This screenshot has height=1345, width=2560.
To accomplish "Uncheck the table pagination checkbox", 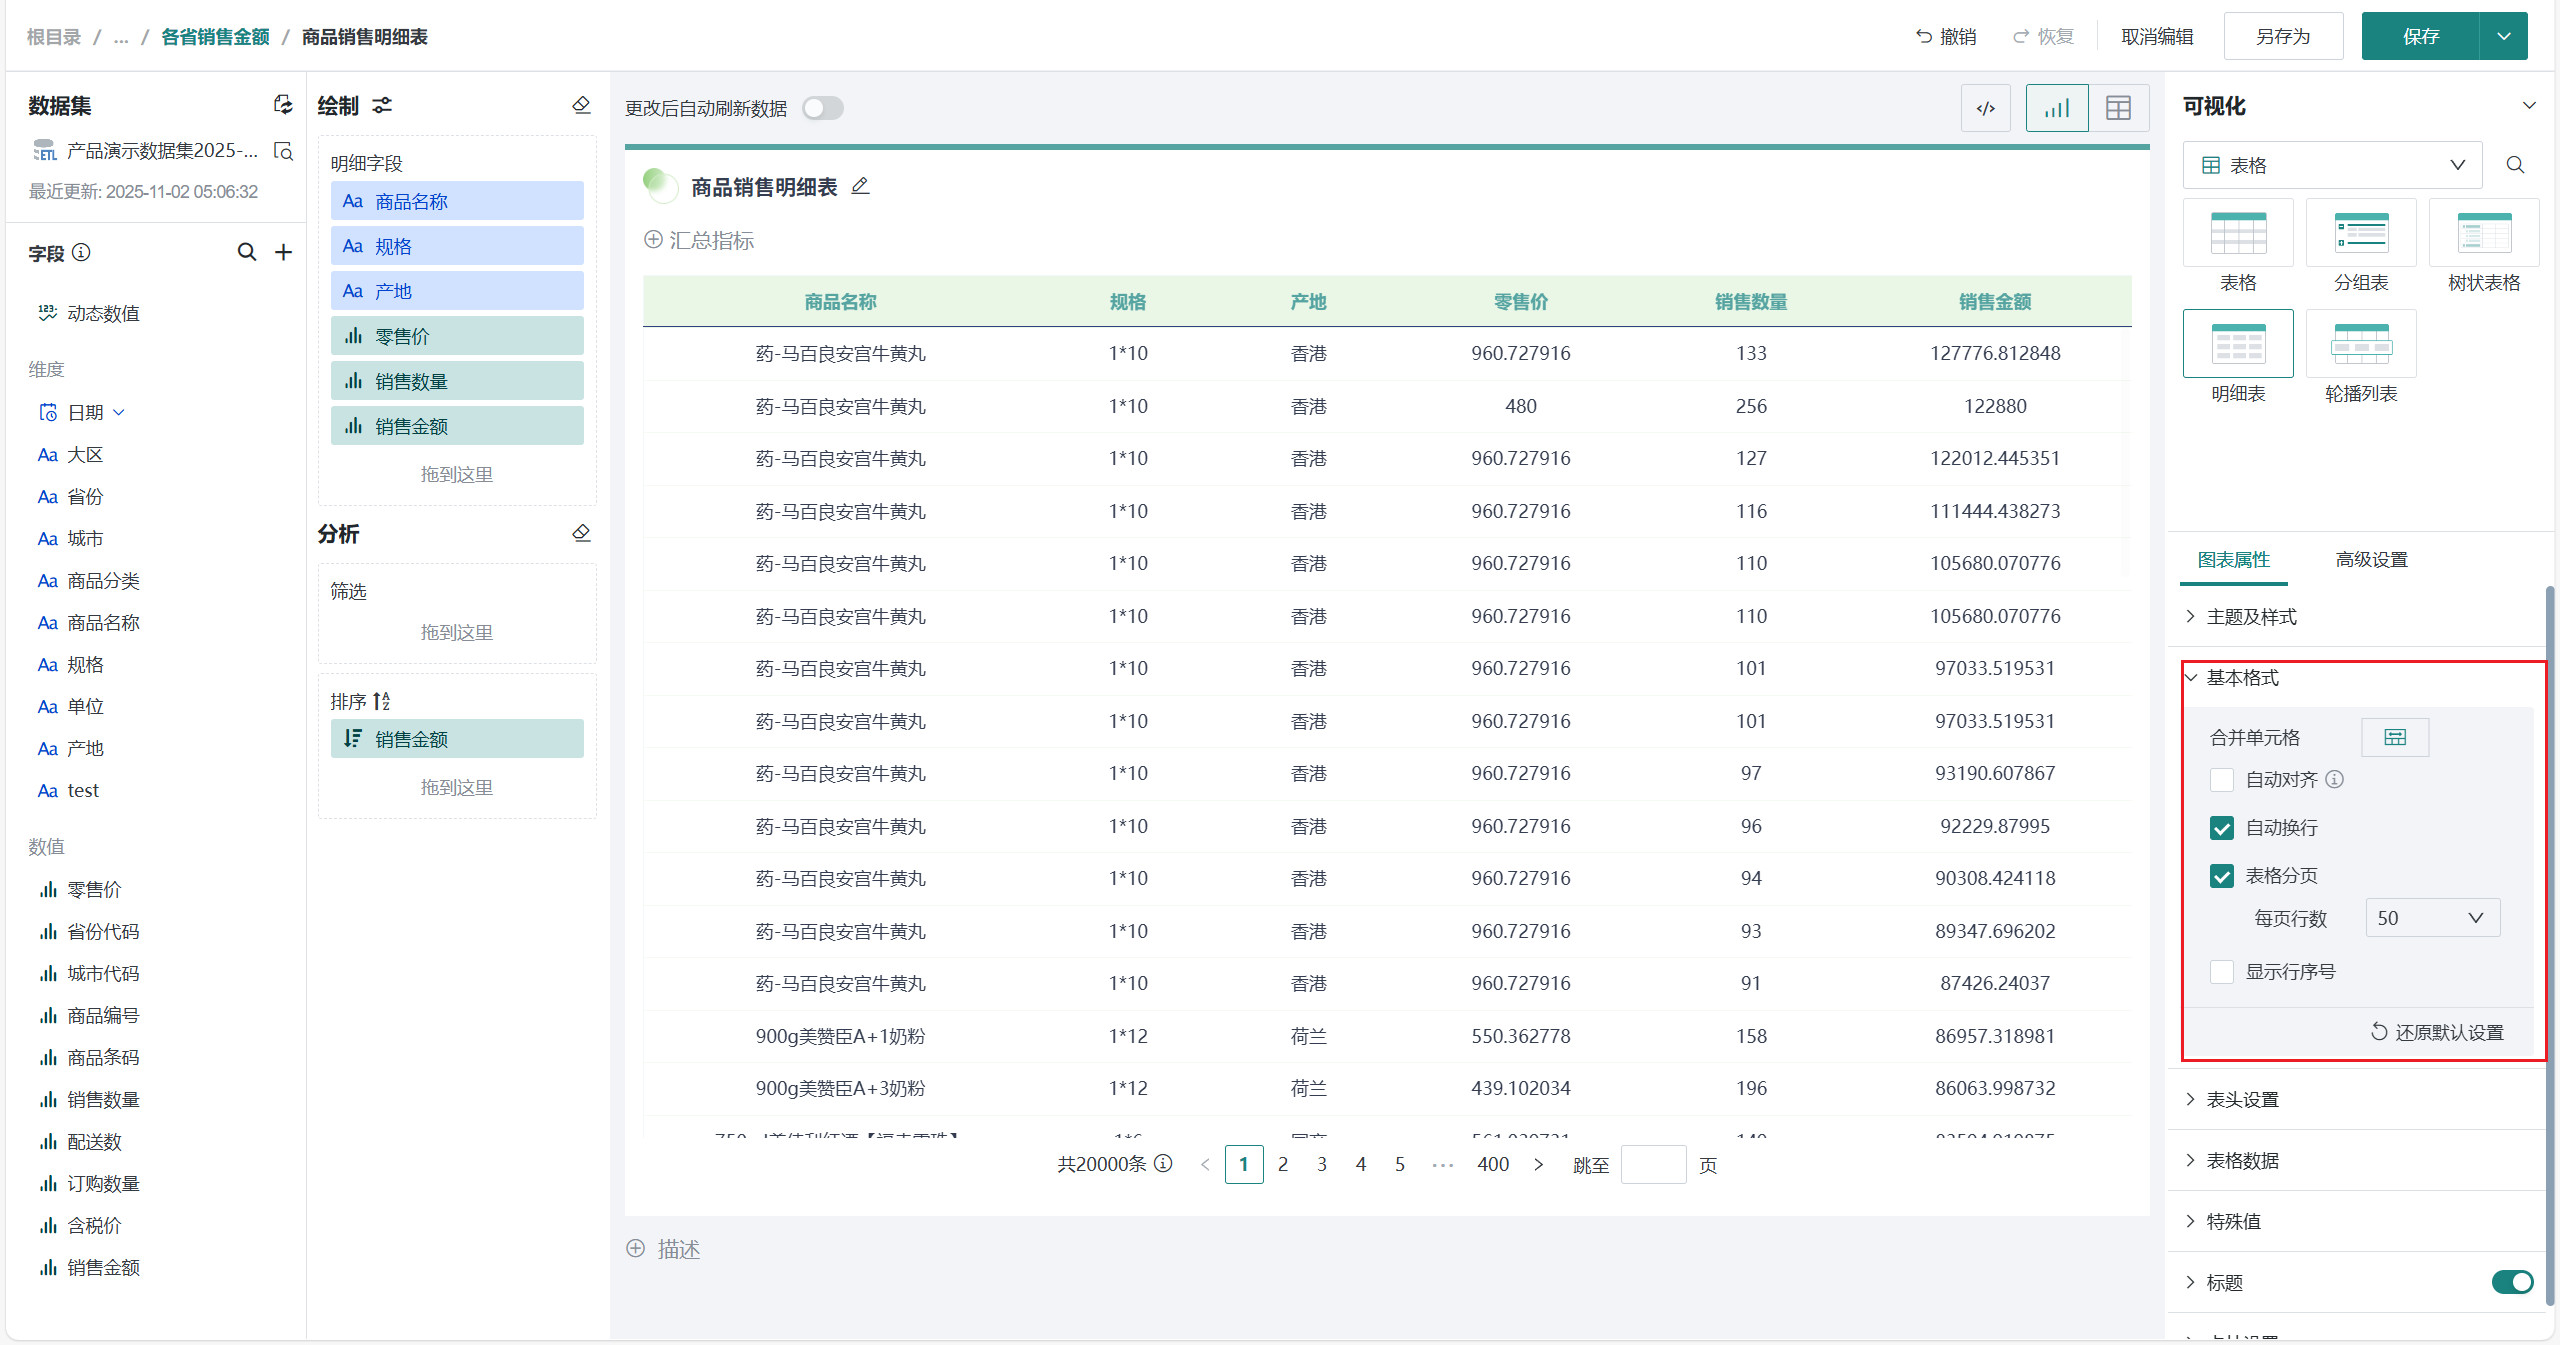I will click(x=2221, y=876).
